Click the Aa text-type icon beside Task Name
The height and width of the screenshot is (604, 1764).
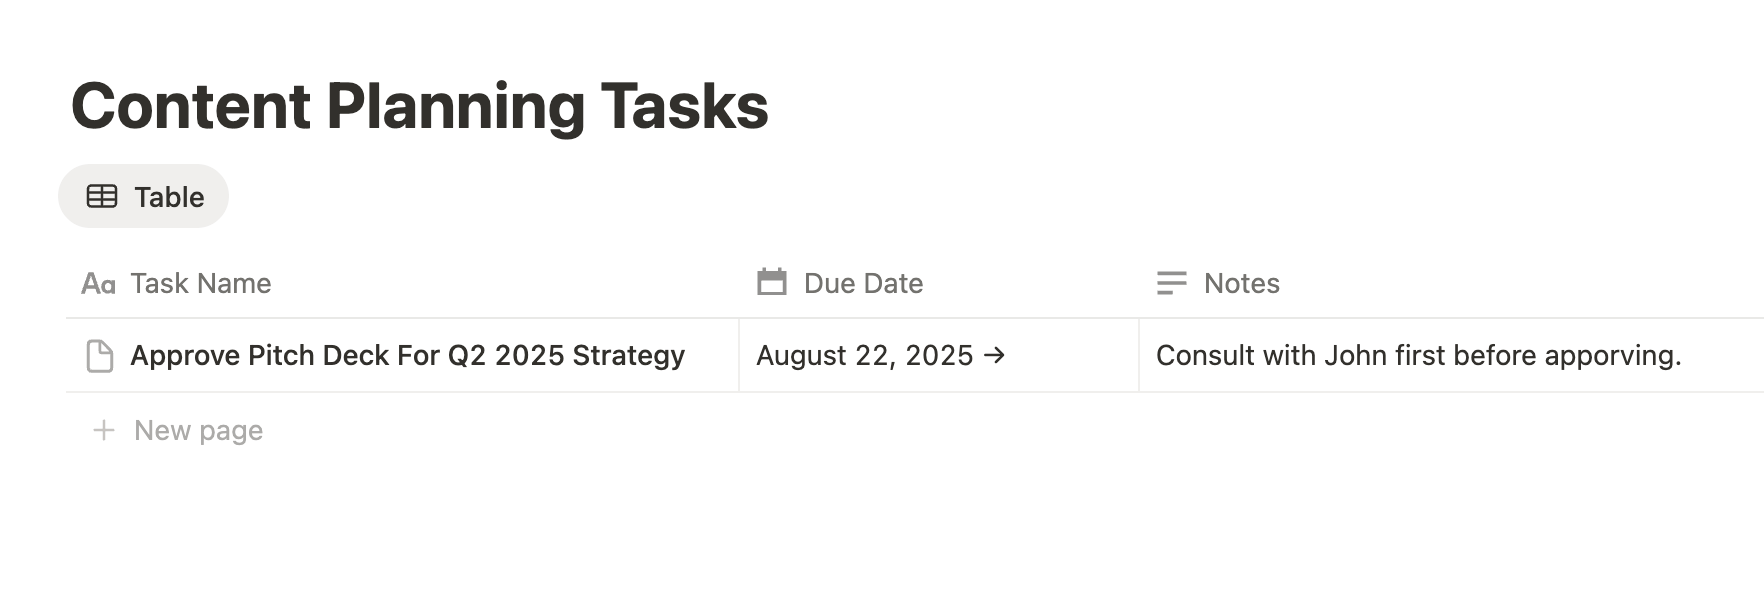pos(98,284)
